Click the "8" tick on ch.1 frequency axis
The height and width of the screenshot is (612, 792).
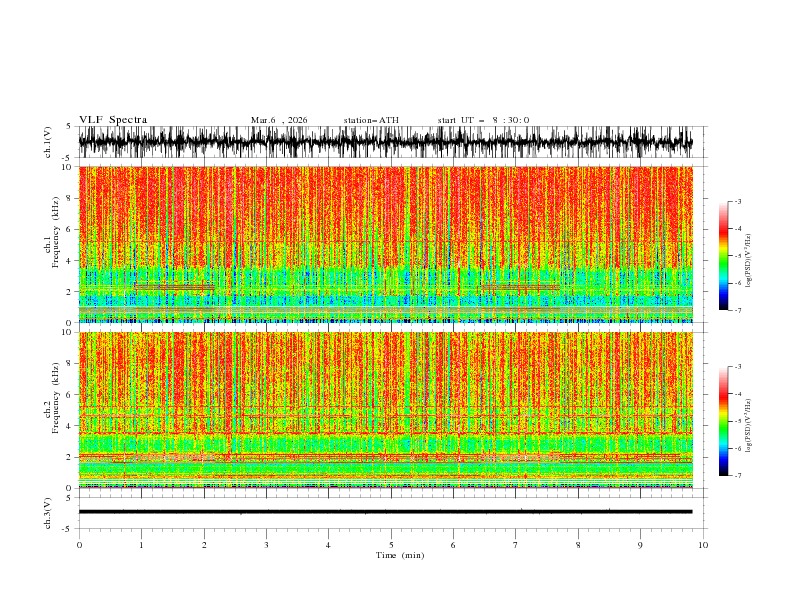pyautogui.click(x=70, y=198)
